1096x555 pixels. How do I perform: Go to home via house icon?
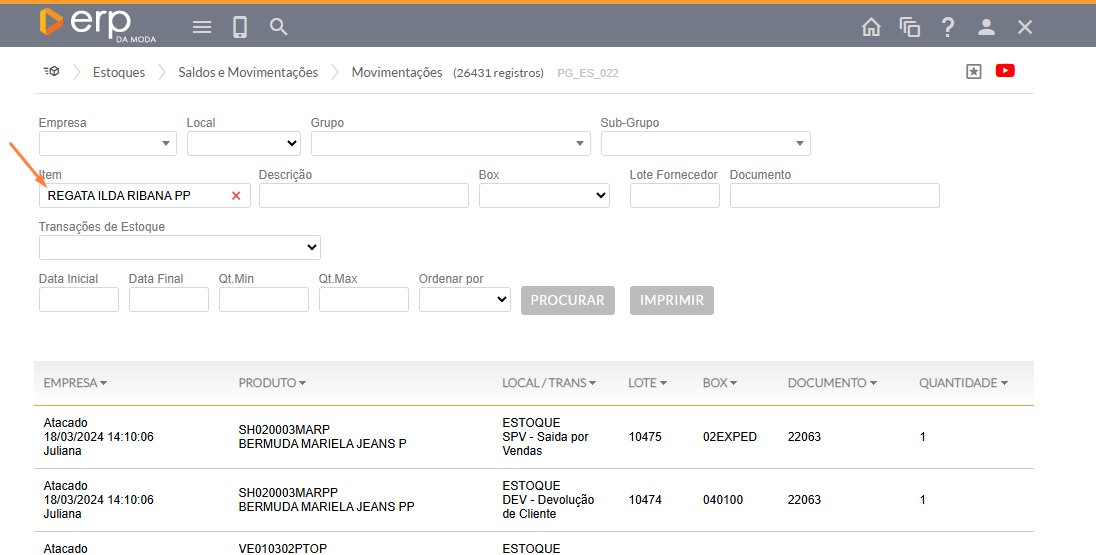coord(871,27)
